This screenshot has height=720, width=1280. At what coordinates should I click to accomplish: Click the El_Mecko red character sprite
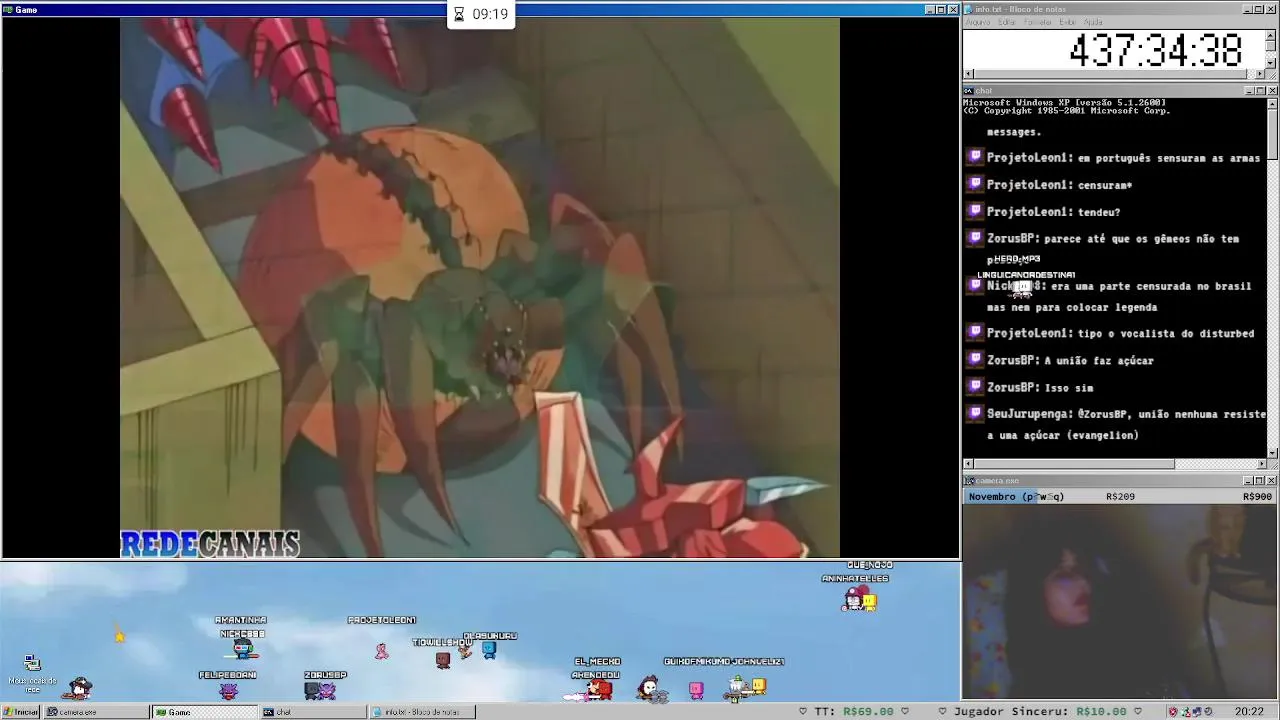coord(598,688)
